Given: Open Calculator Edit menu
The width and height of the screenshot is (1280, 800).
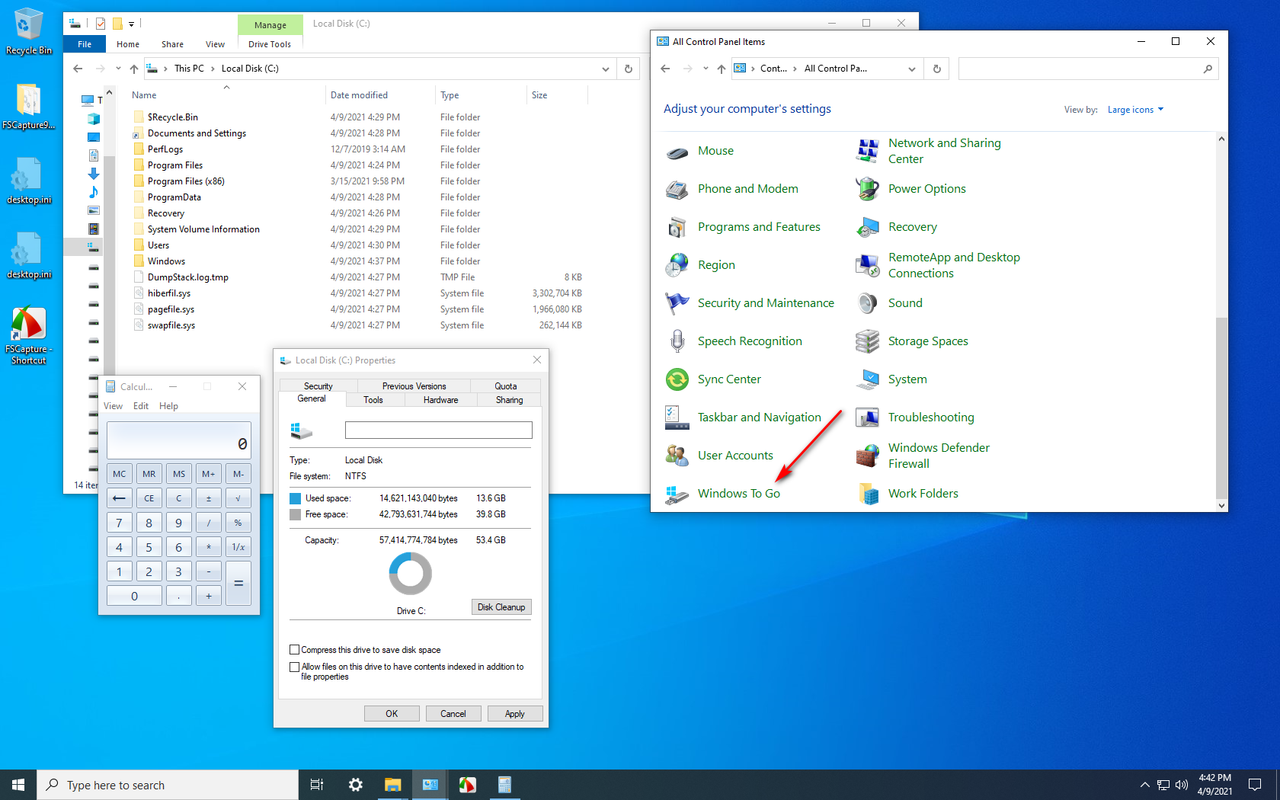Looking at the screenshot, I should click(141, 406).
